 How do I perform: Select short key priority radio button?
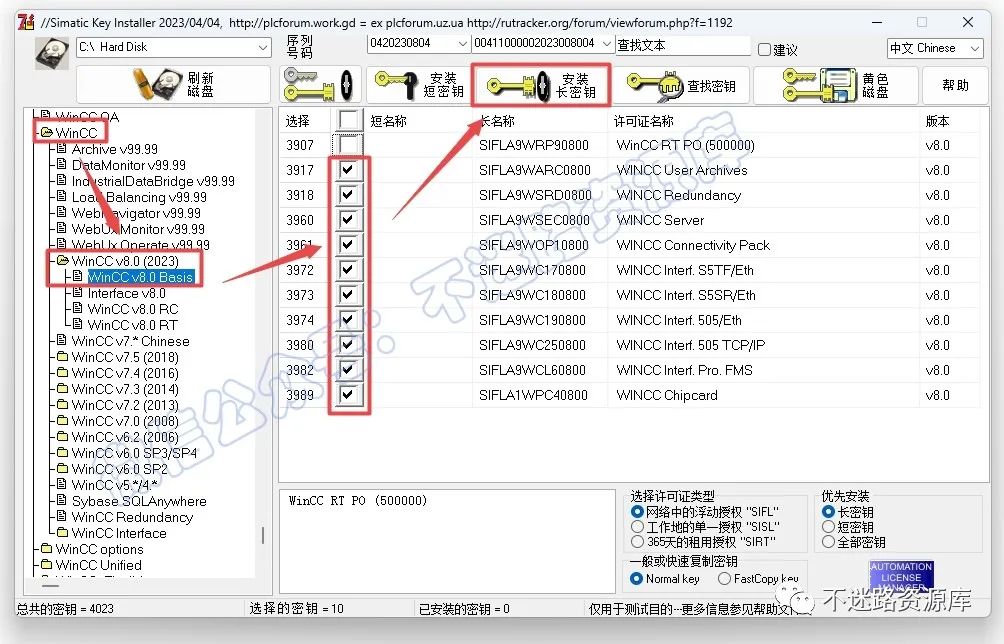point(829,527)
